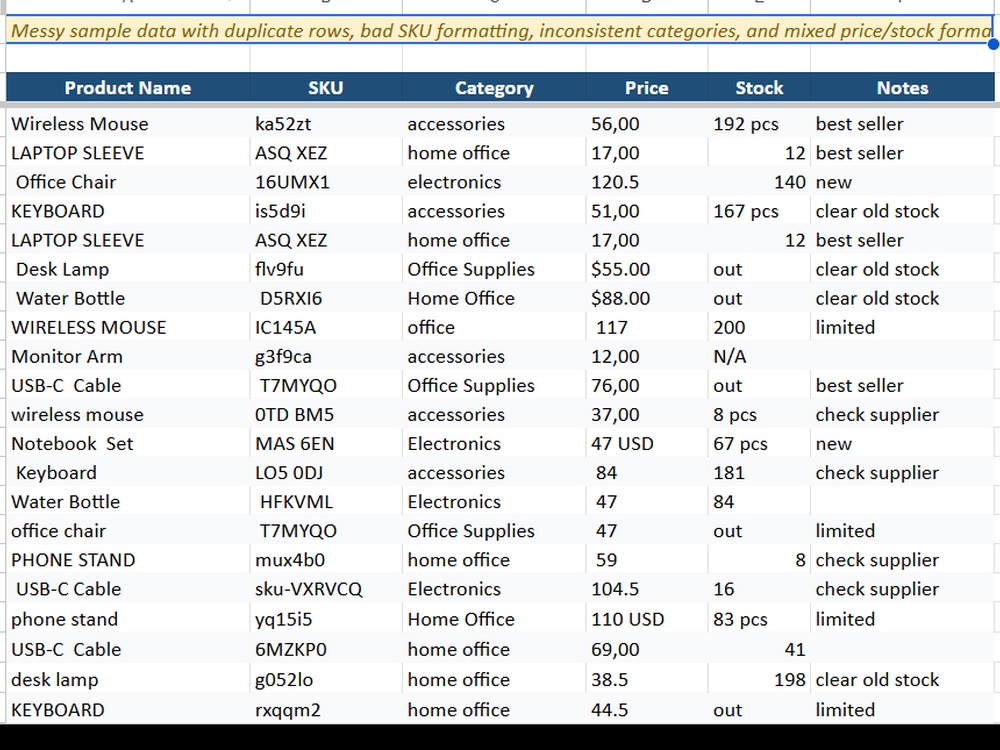The height and width of the screenshot is (750, 1000).
Task: Select the 'Notebook Set' product cell
Action: 128,444
